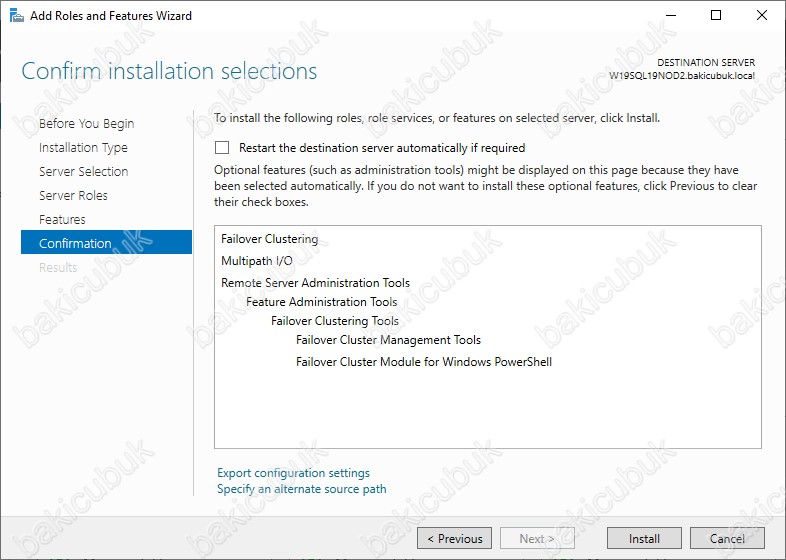The height and width of the screenshot is (560, 786).
Task: Select Failover Cluster Module for Windows PowerShell
Action: click(x=423, y=362)
